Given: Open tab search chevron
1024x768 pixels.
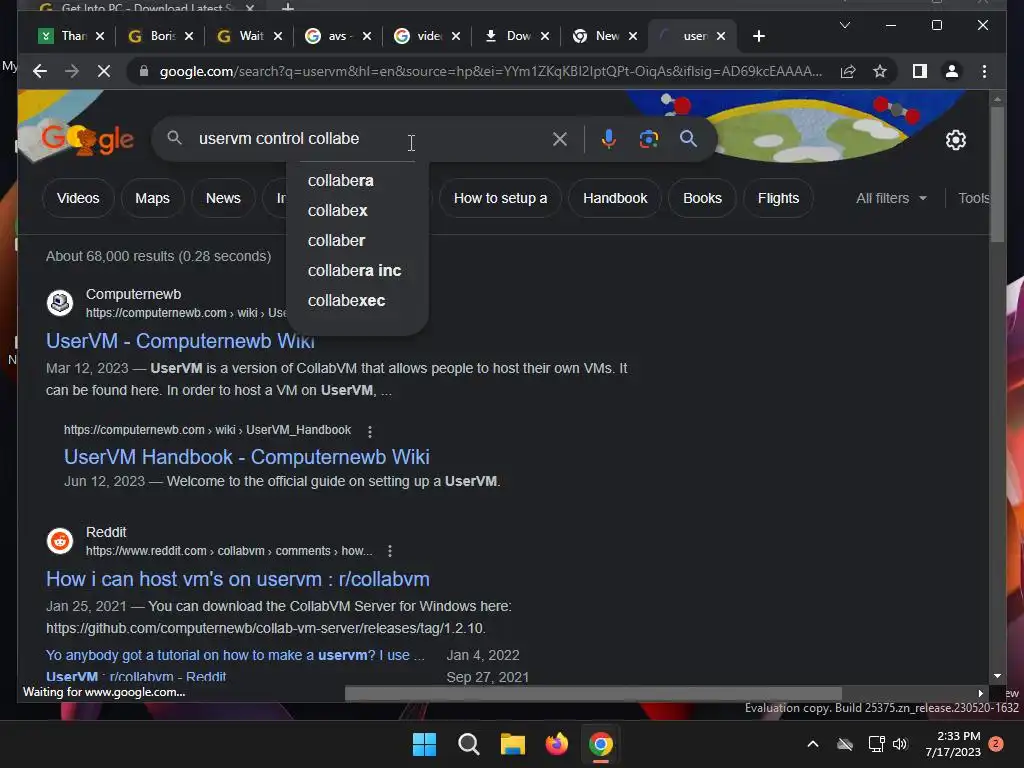Looking at the screenshot, I should pyautogui.click(x=844, y=25).
